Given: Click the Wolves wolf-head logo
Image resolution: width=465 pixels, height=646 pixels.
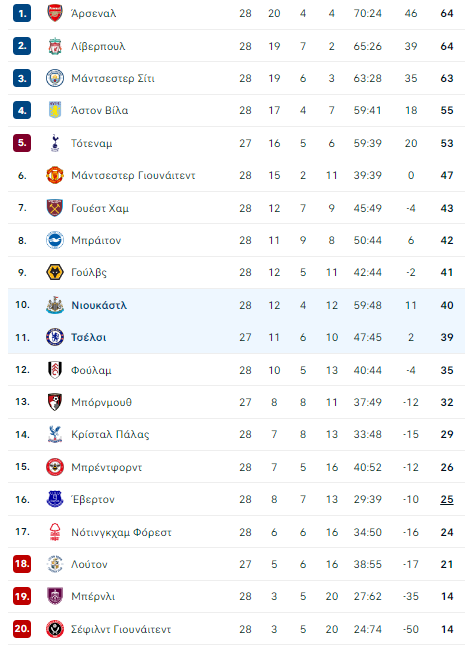Looking at the screenshot, I should (x=55, y=272).
